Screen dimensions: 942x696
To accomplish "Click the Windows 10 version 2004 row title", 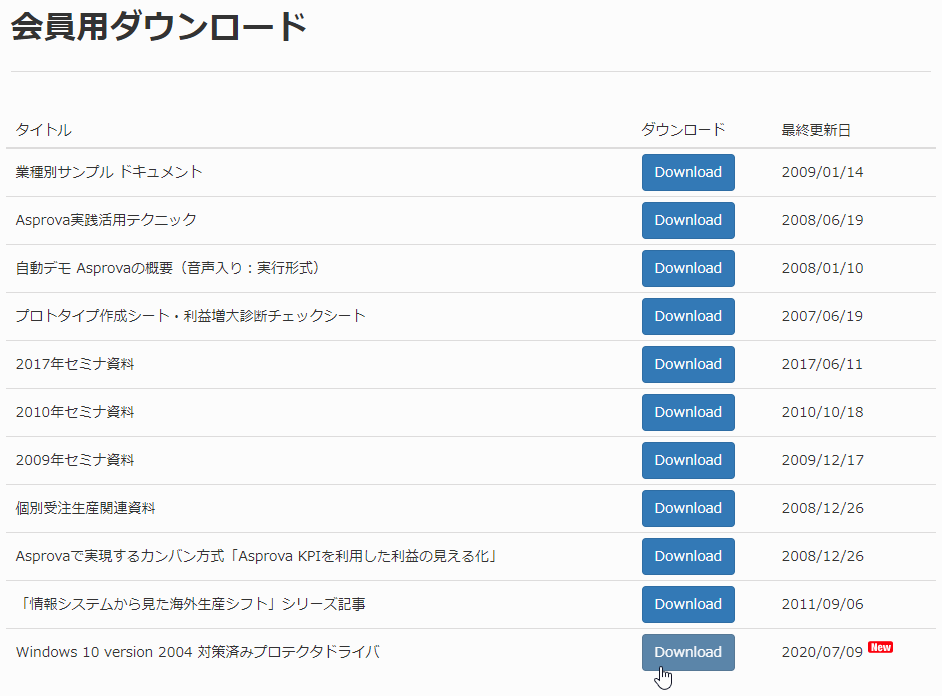I will coord(198,652).
